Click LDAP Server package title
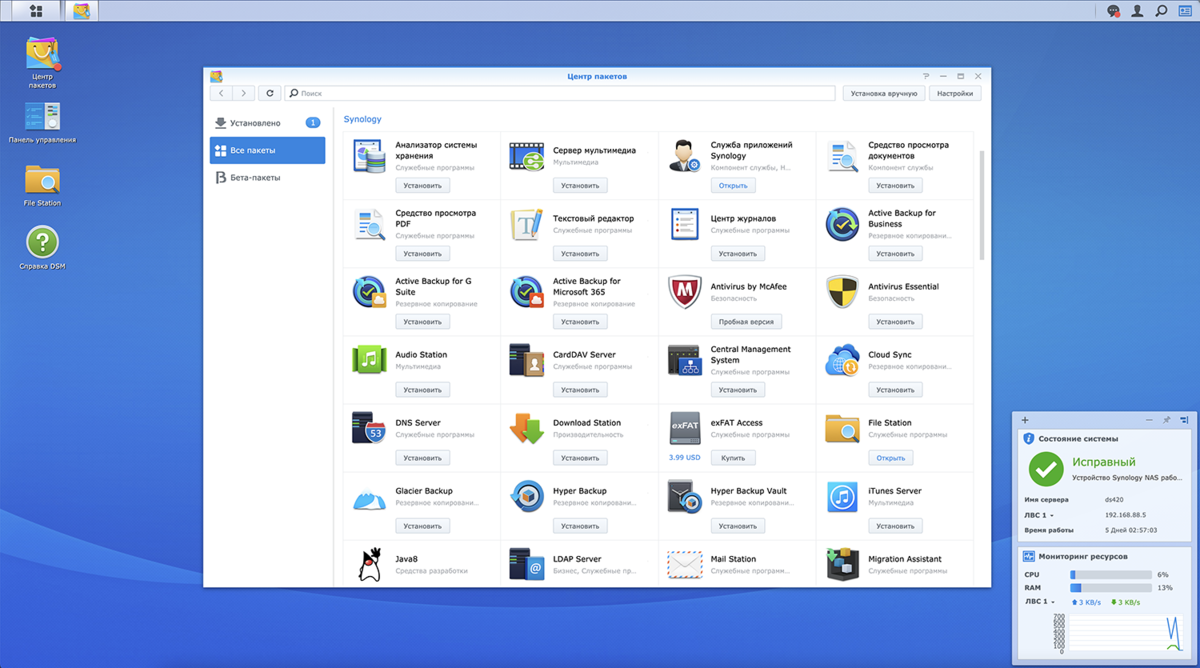The image size is (1200, 668). click(577, 559)
